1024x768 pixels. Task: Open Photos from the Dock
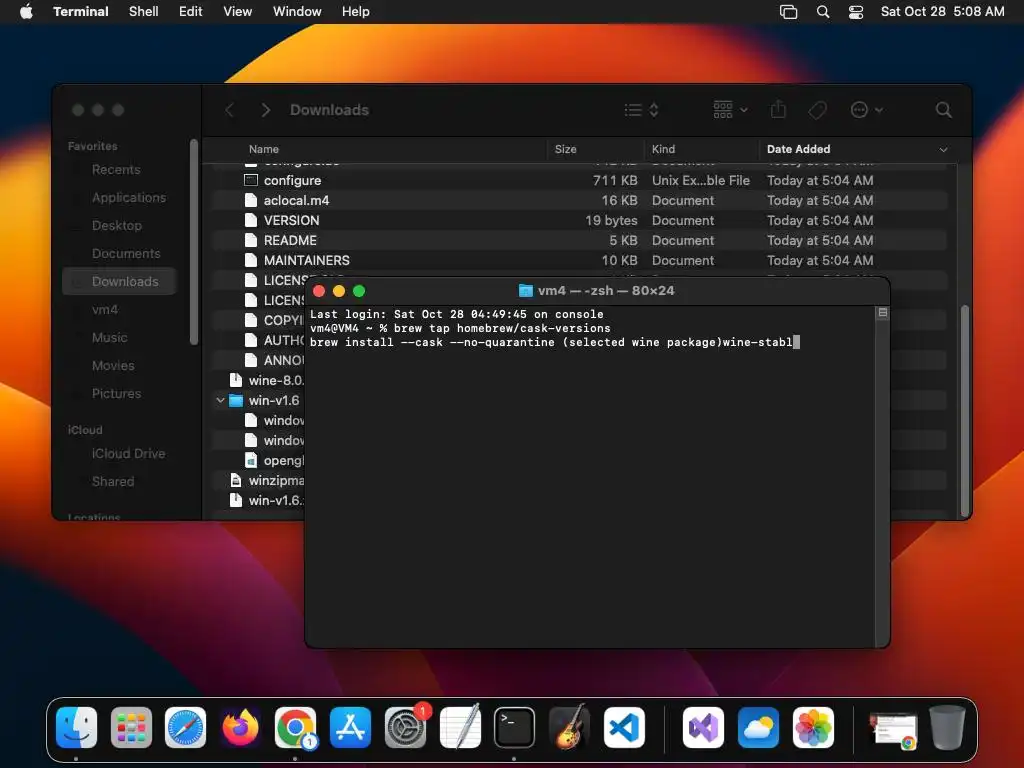point(813,727)
